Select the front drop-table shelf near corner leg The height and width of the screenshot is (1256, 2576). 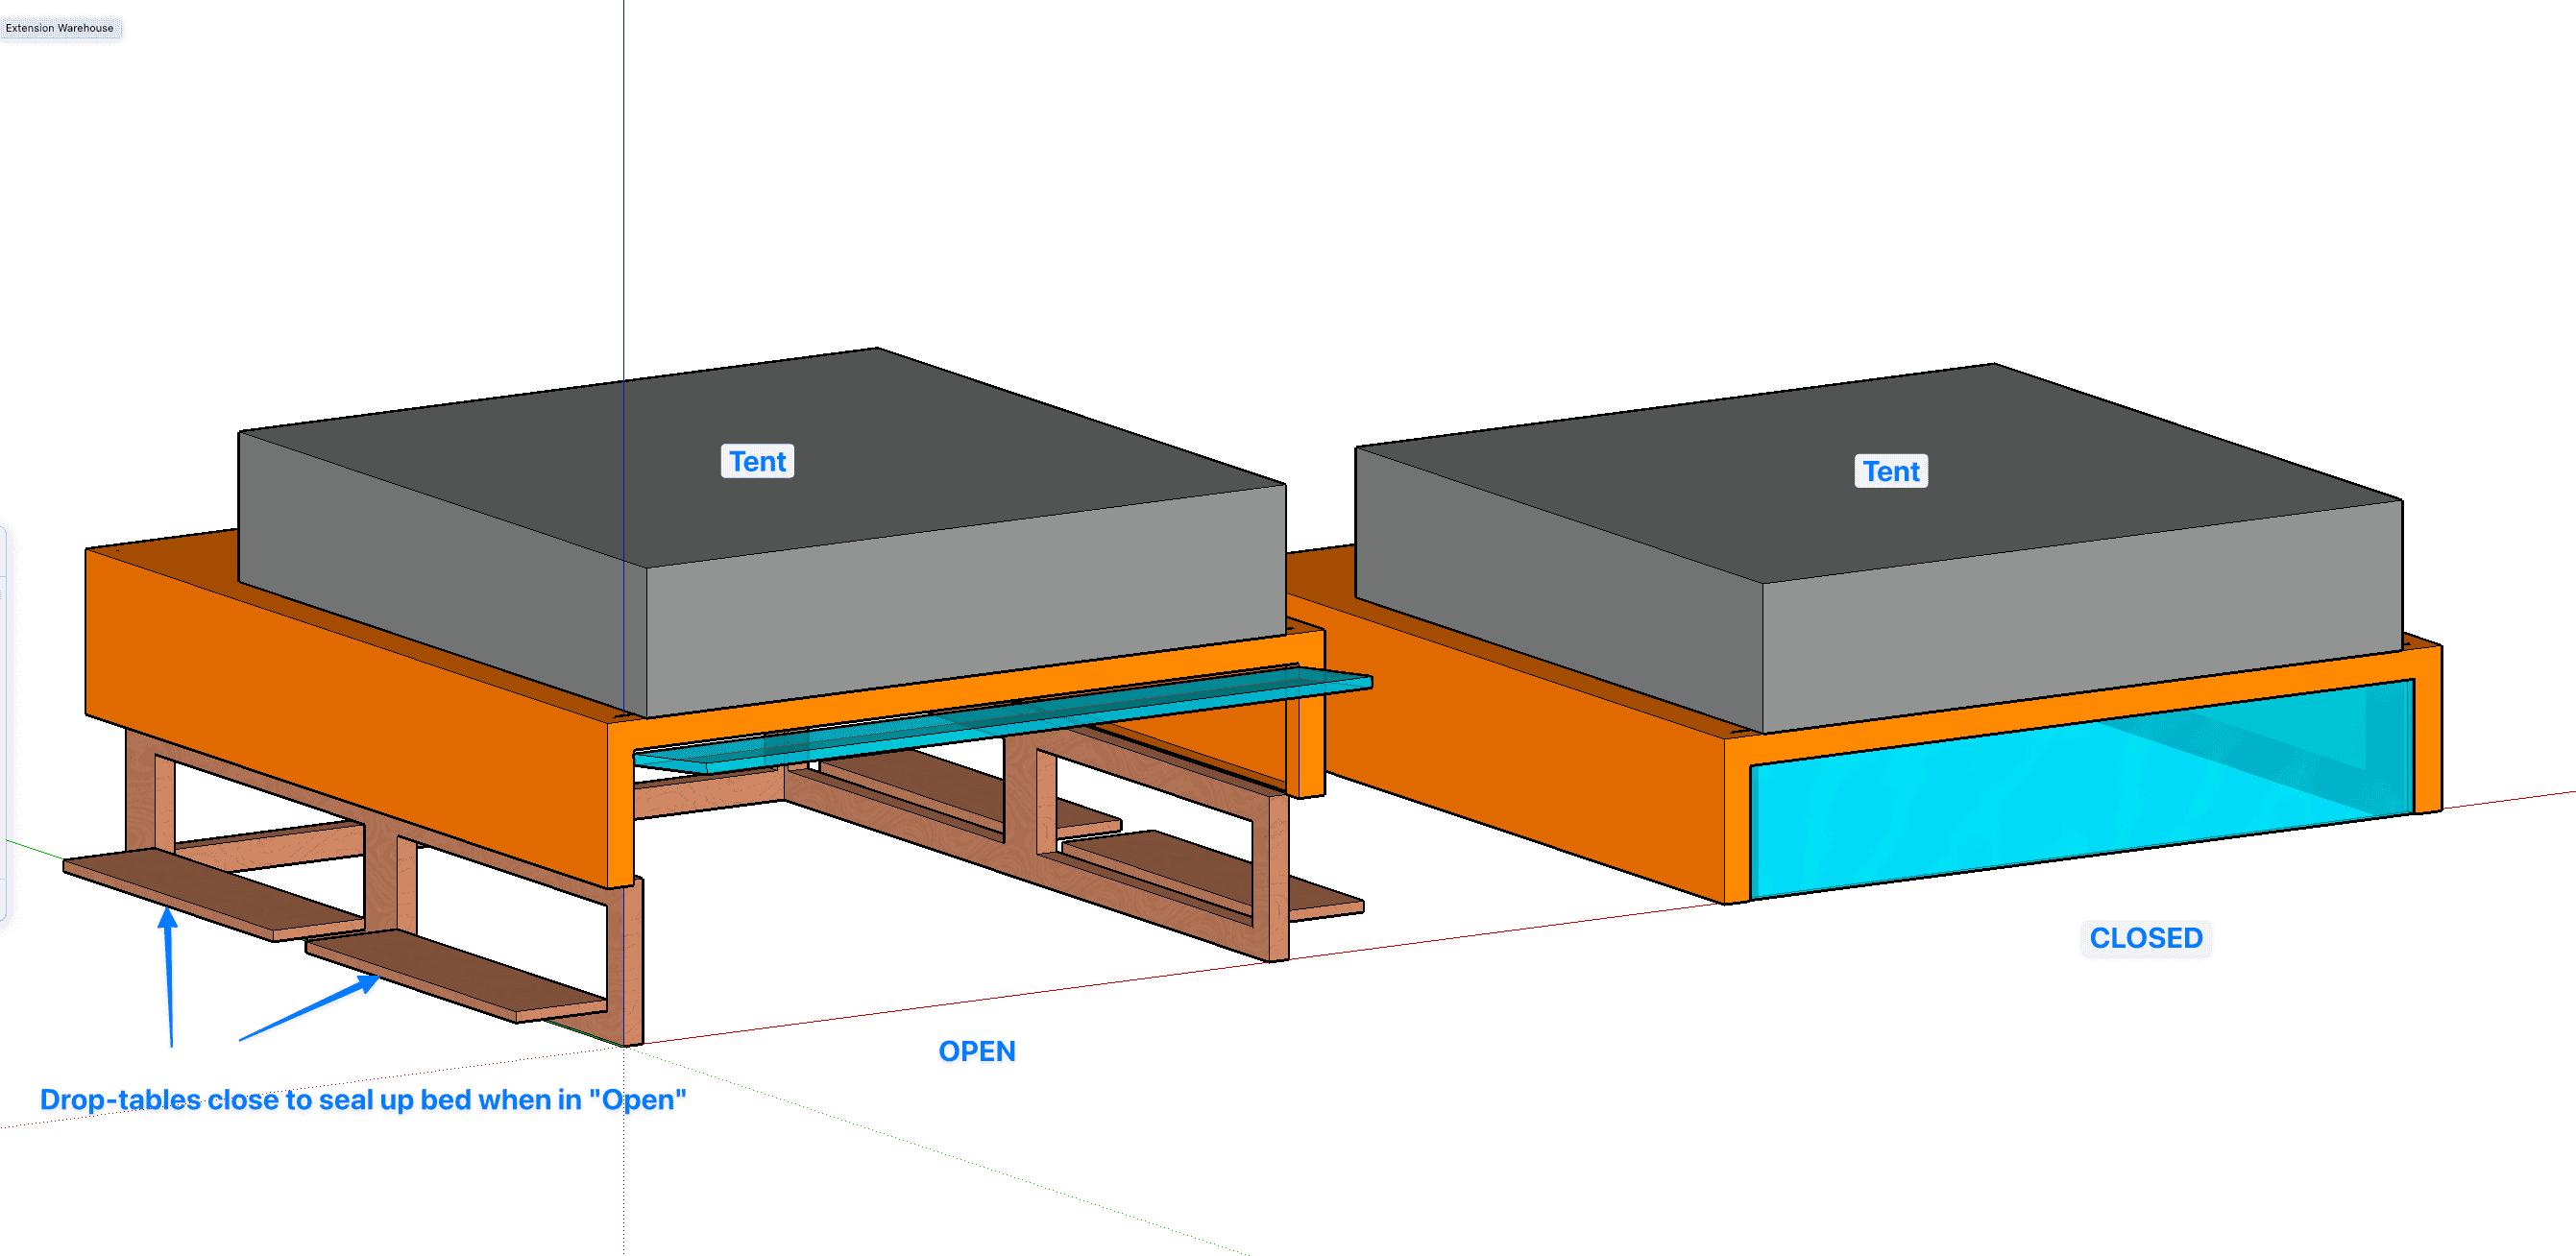pyautogui.click(x=456, y=976)
